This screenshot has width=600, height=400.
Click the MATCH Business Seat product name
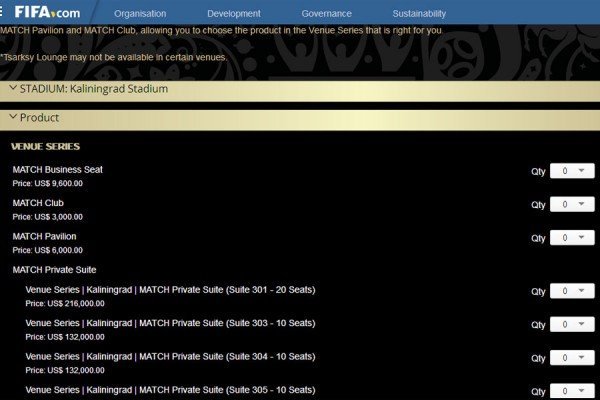point(57,169)
